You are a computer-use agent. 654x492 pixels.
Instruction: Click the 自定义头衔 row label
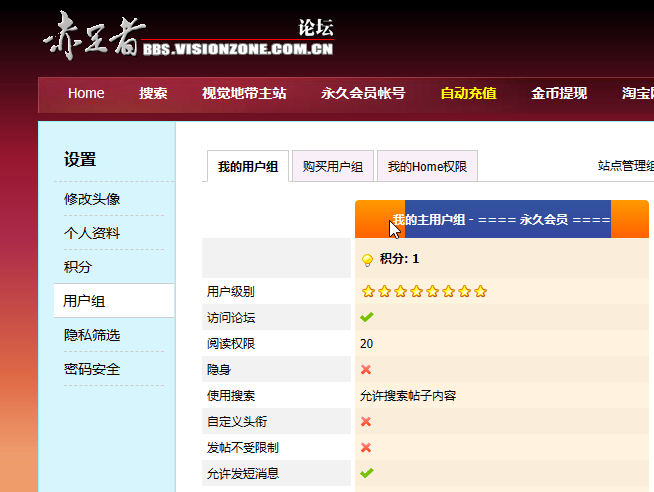click(237, 422)
